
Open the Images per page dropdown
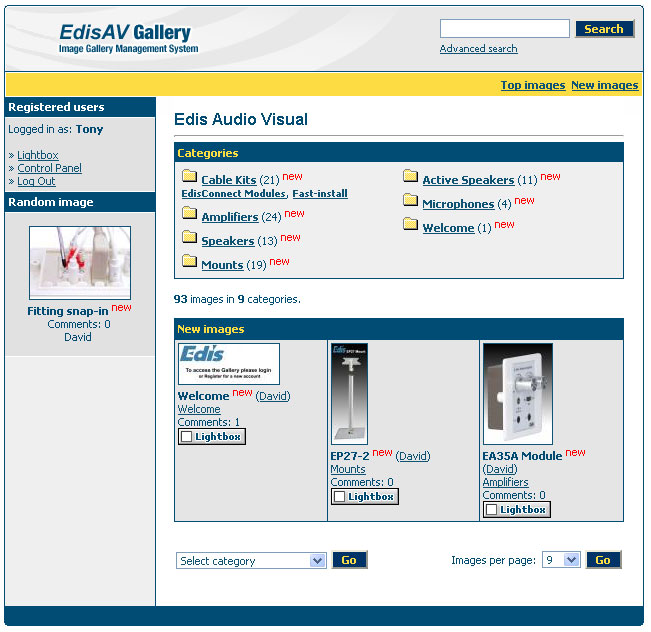[x=561, y=560]
